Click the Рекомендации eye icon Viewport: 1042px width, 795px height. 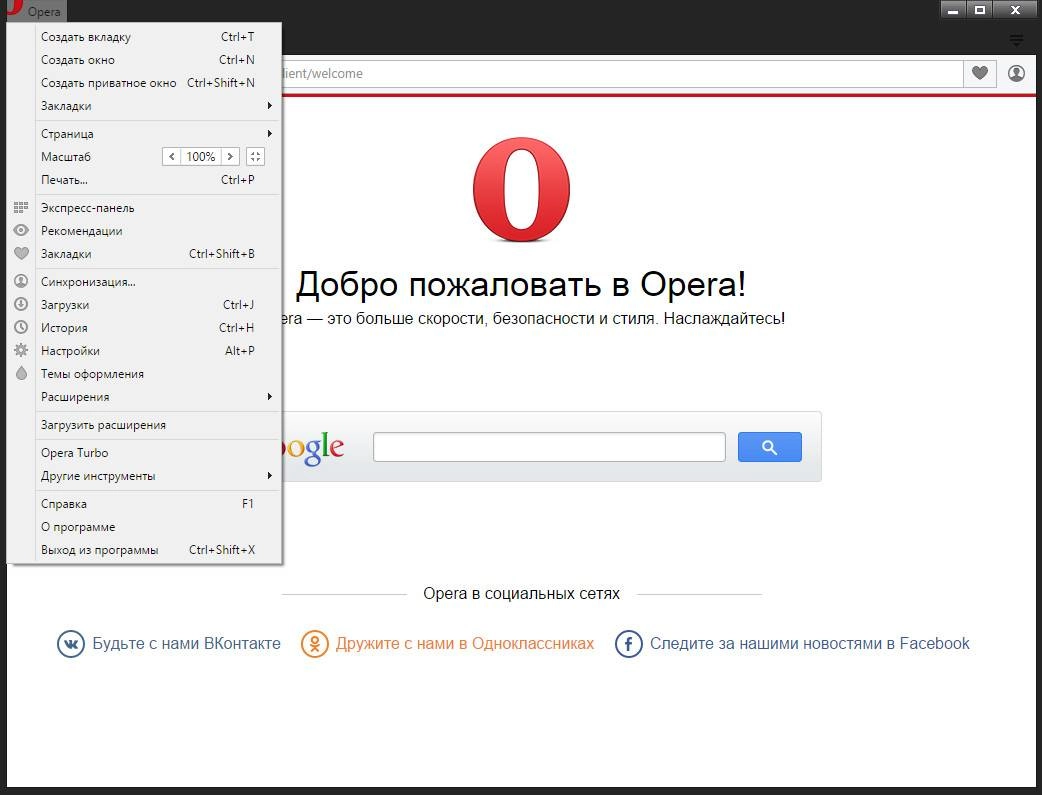click(21, 231)
